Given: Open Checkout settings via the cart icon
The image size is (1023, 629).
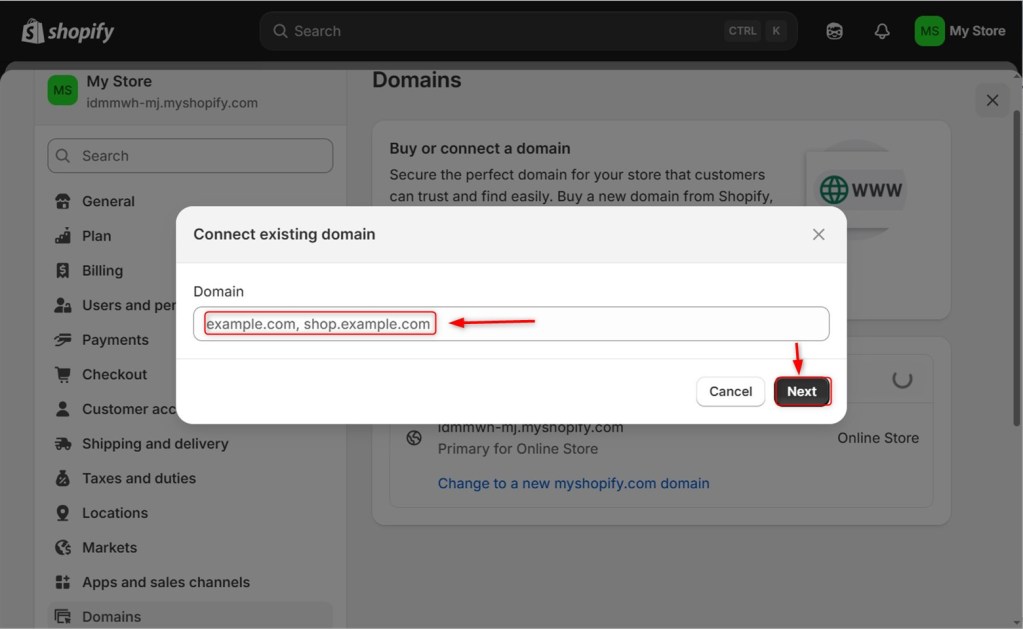Looking at the screenshot, I should (x=61, y=374).
